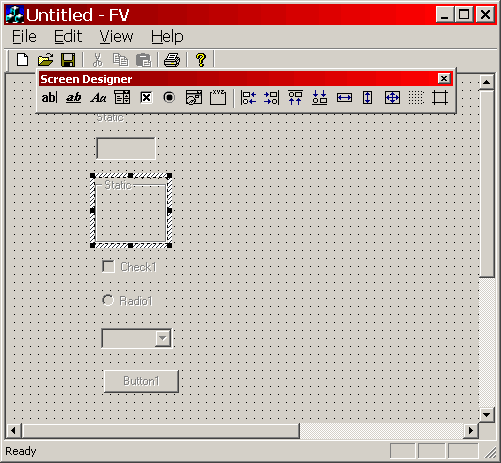Click the make same size icon

click(392, 98)
